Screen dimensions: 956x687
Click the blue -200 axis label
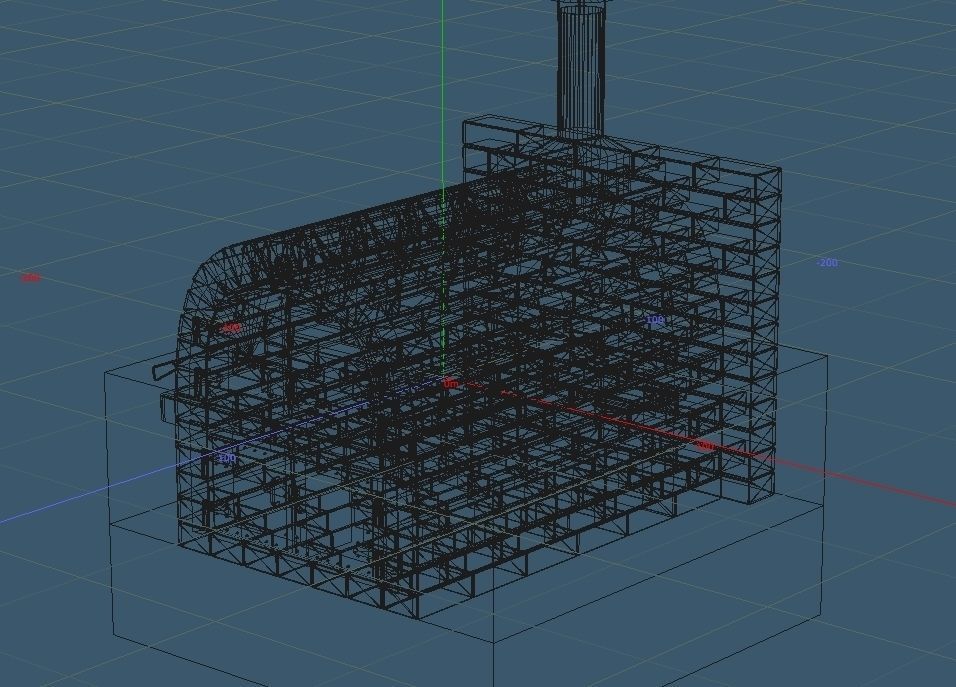click(827, 263)
